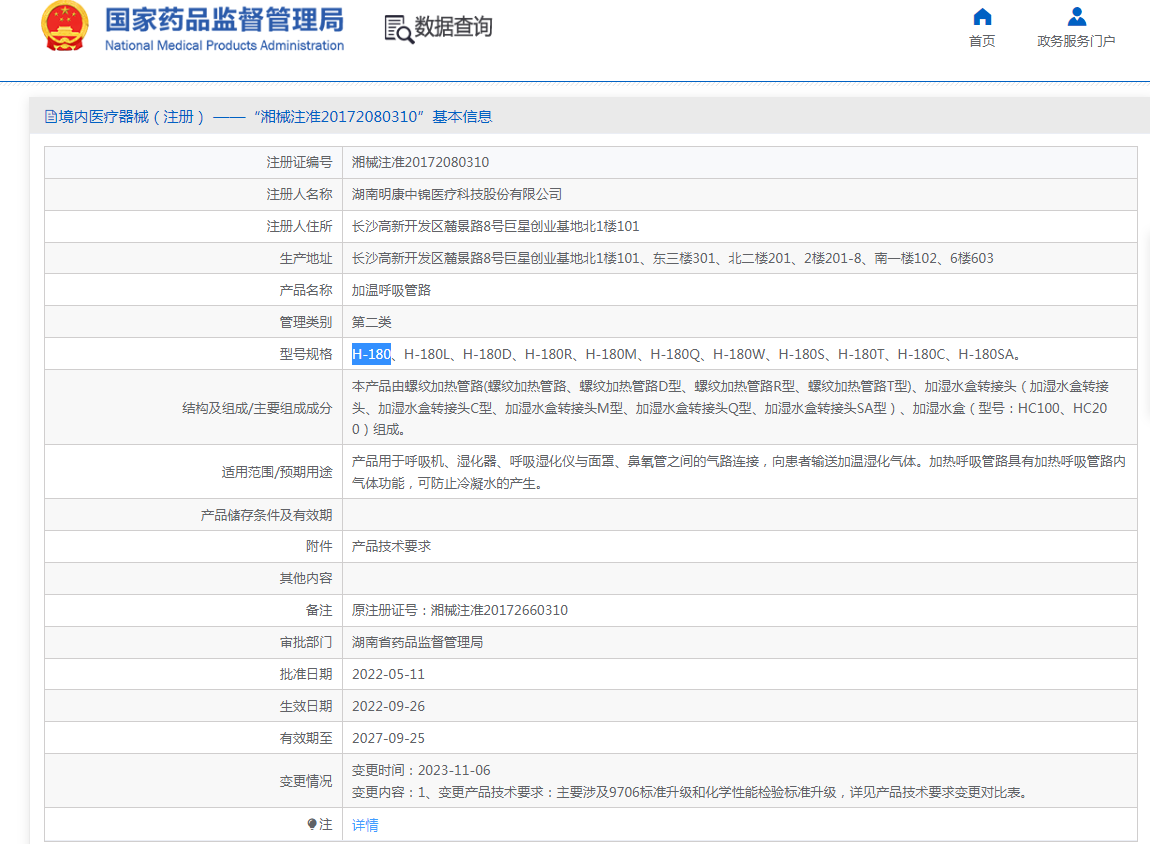Click the 型号规格 row label
Viewport: 1150px width, 844px height.
[306, 354]
